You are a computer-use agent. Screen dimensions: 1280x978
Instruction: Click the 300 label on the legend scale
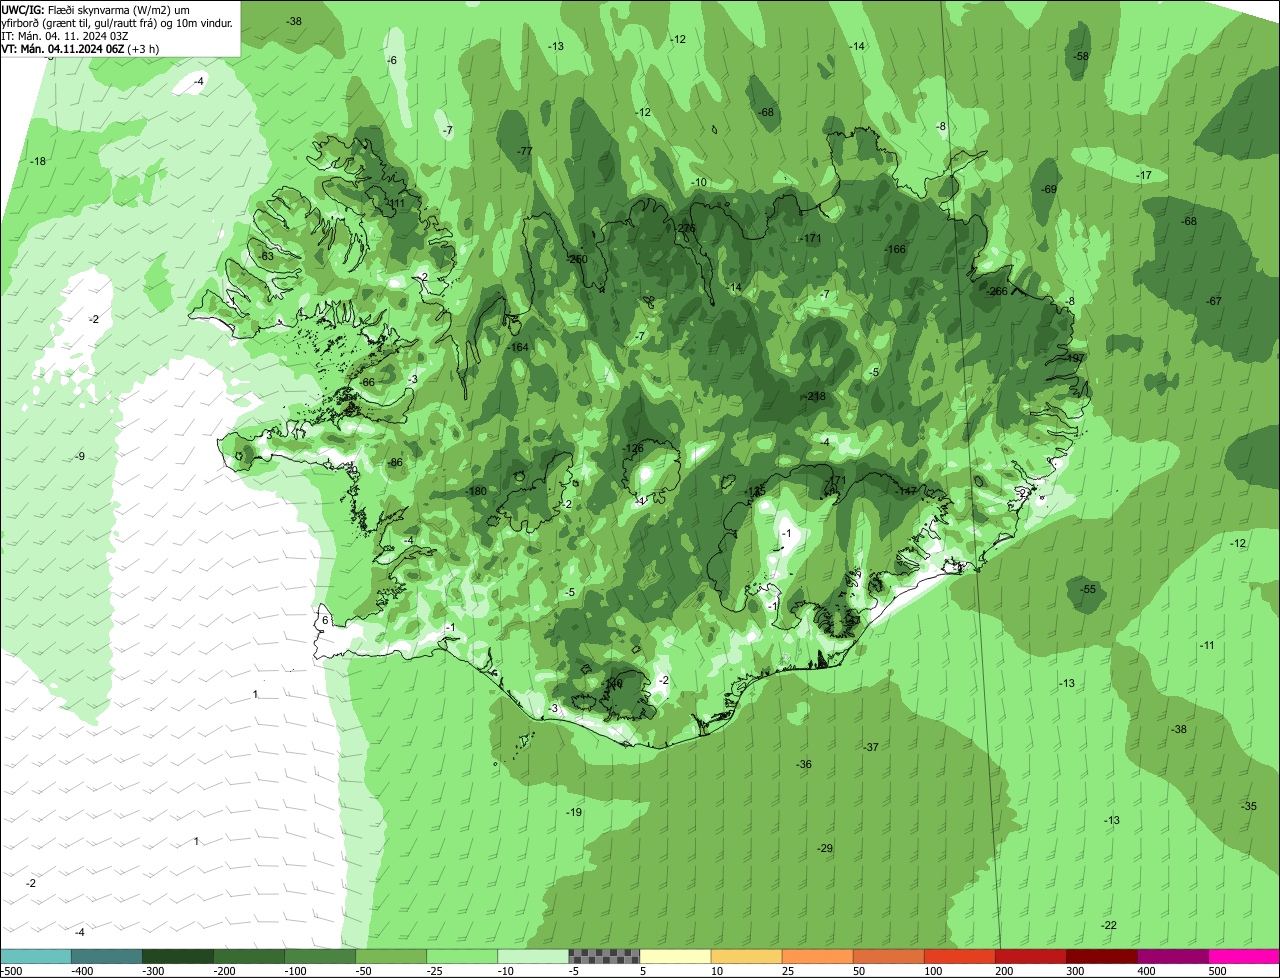tap(1075, 971)
